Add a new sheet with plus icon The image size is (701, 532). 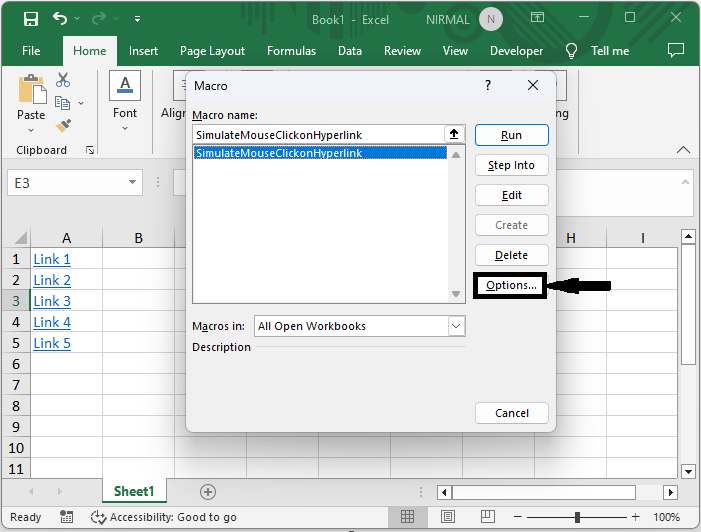207,492
